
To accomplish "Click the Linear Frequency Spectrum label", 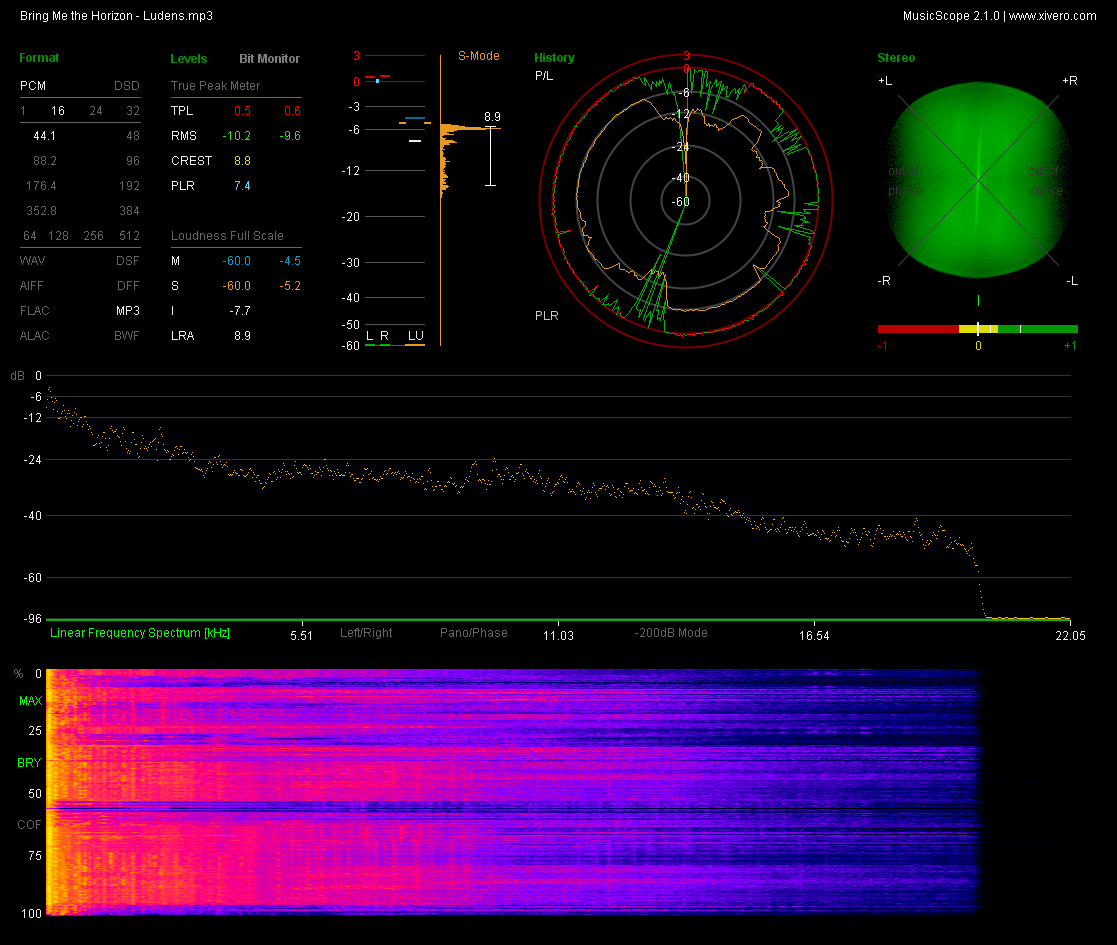I will [140, 632].
